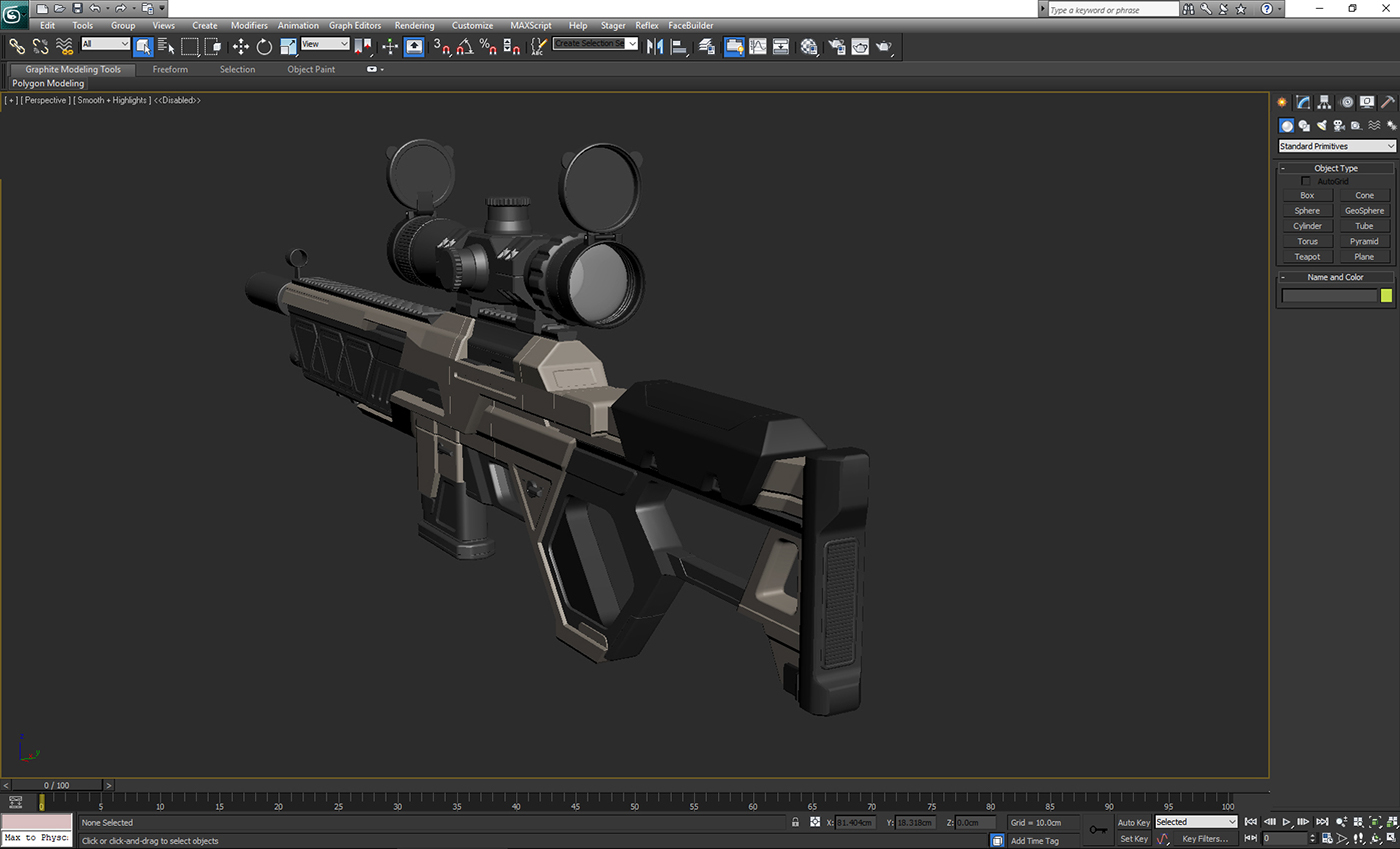The height and width of the screenshot is (849, 1400).
Task: Open Key Filters settings
Action: [x=1205, y=838]
